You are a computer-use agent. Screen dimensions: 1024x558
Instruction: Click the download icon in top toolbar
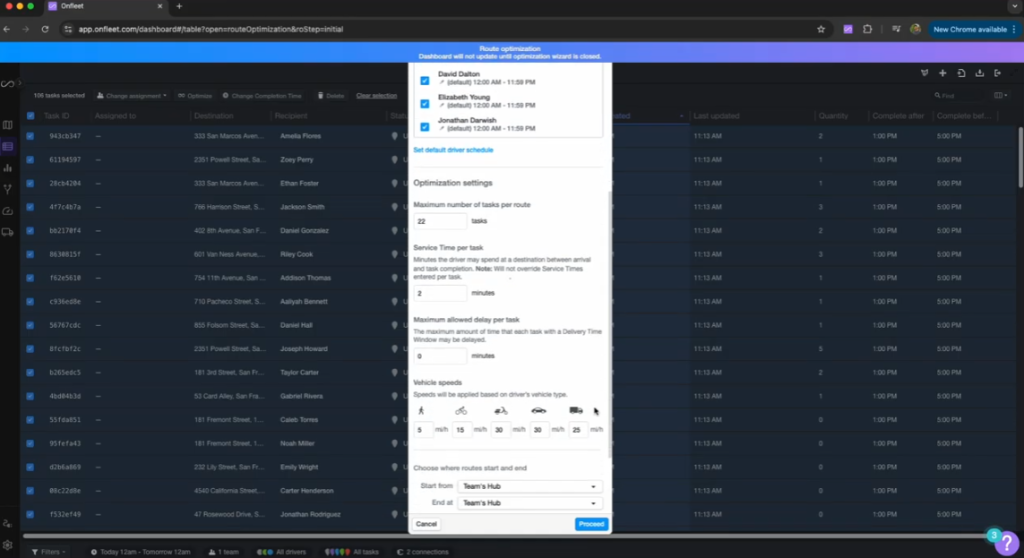[x=980, y=73]
